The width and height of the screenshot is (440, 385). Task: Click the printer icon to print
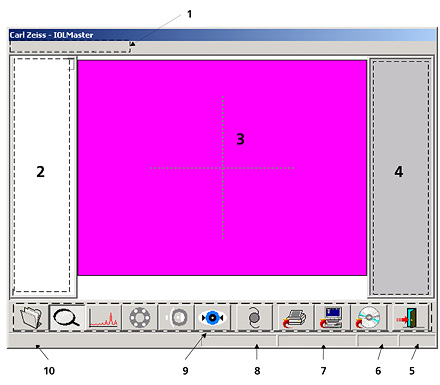point(295,318)
